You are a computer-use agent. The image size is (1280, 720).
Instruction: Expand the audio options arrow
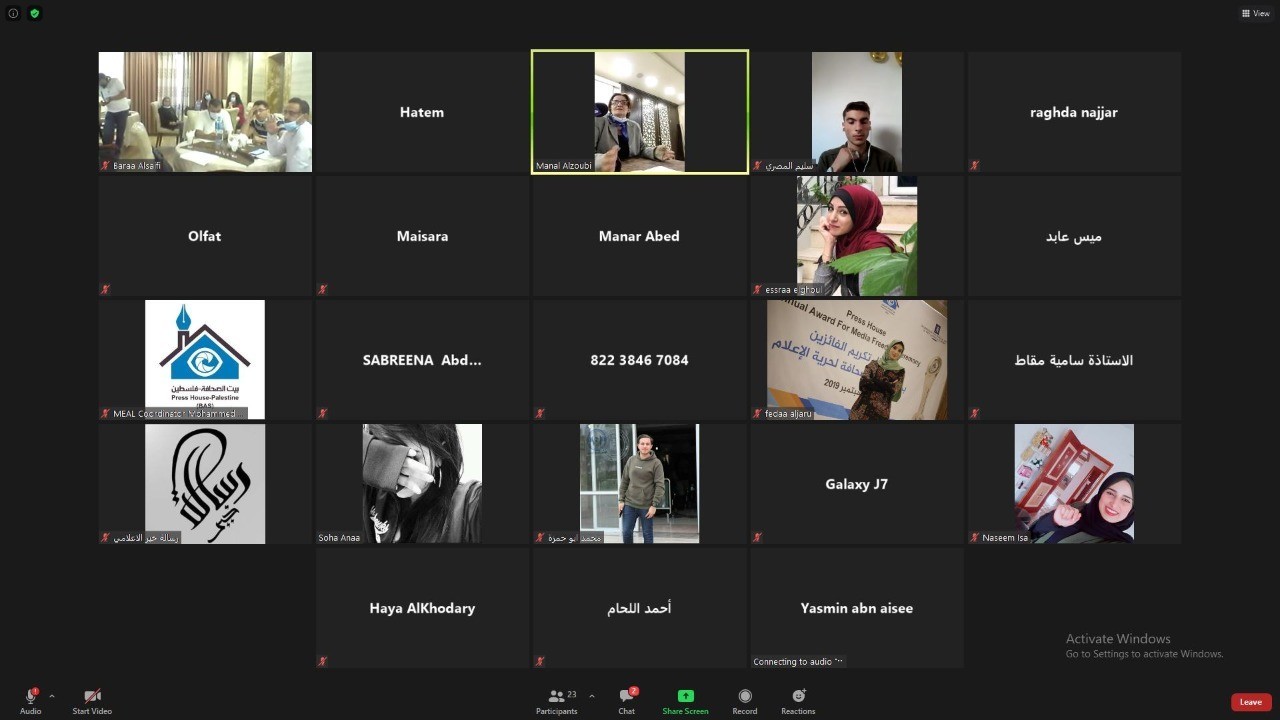[x=52, y=696]
